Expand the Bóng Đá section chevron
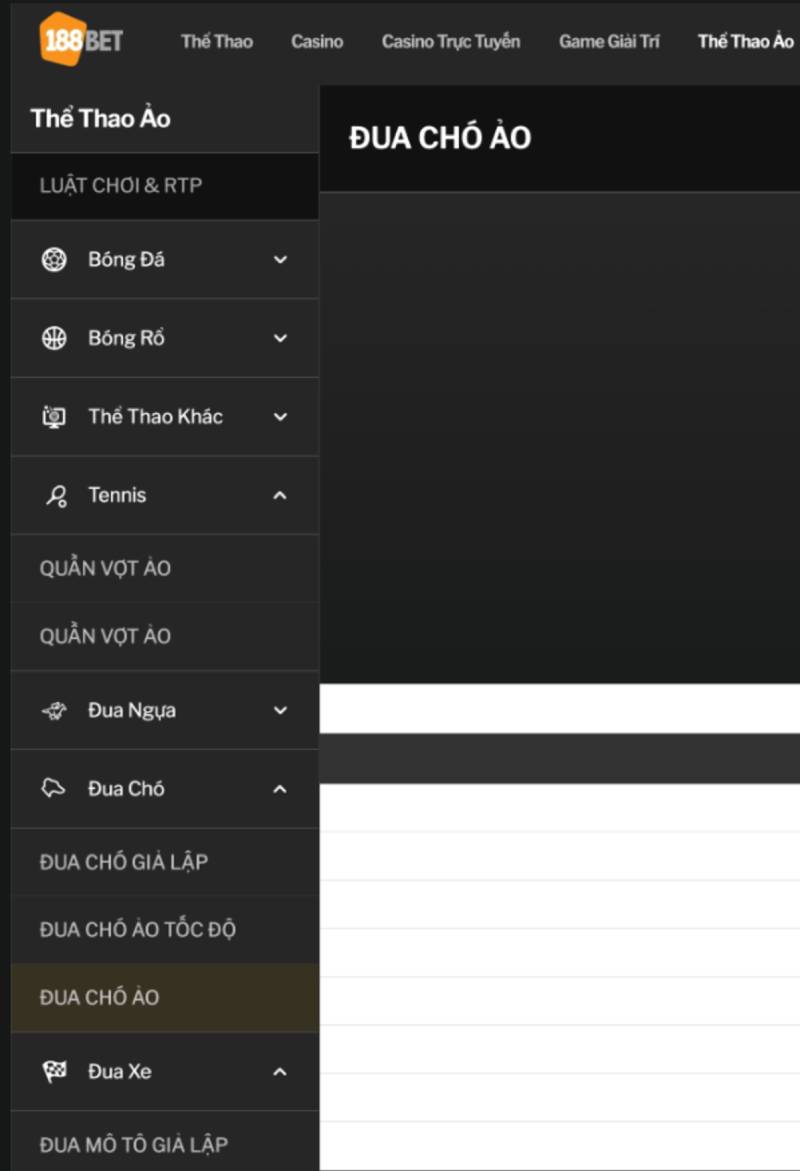 [x=280, y=260]
